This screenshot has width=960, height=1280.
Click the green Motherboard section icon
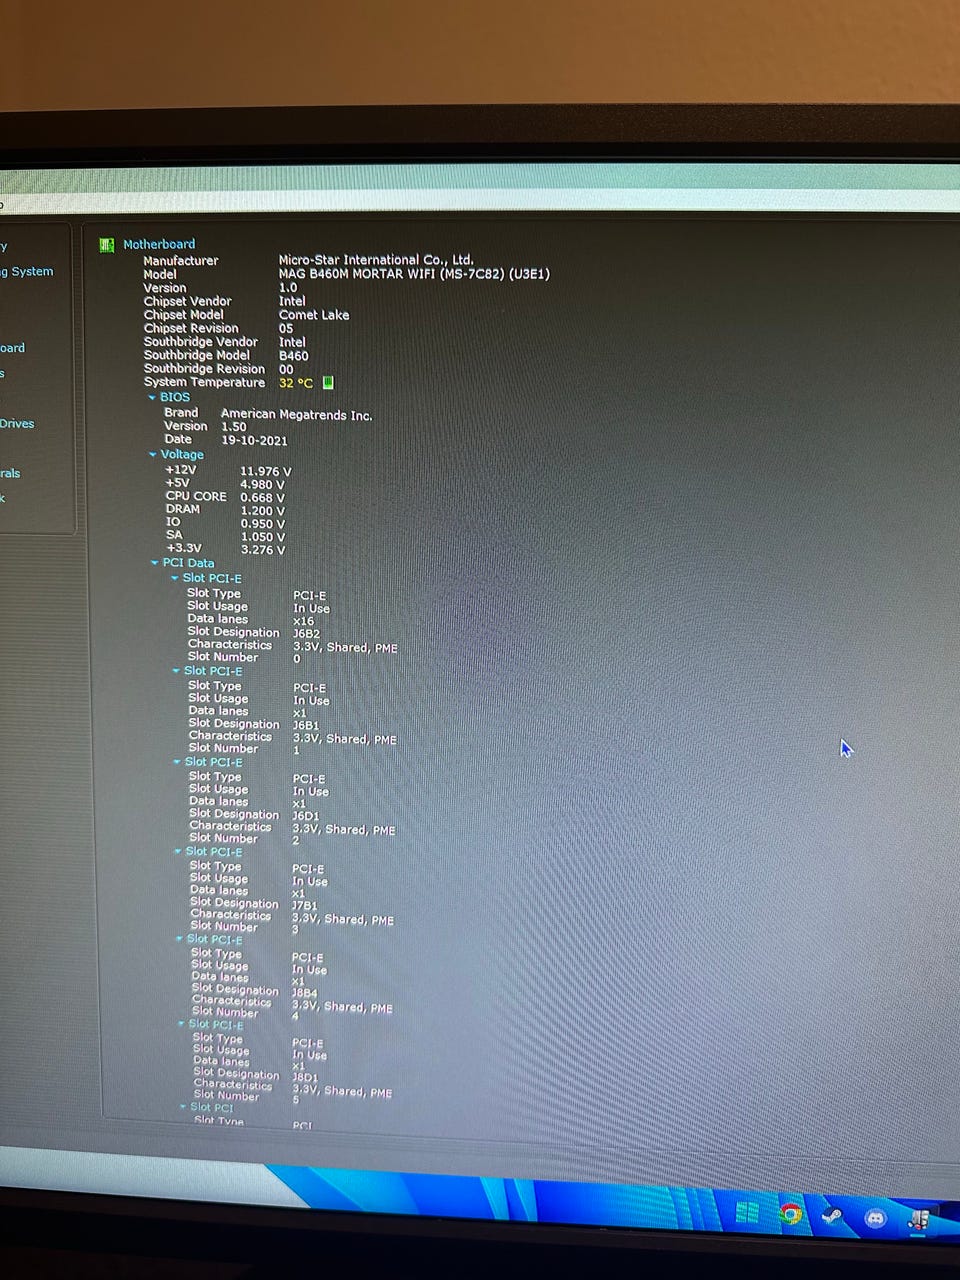[x=107, y=245]
